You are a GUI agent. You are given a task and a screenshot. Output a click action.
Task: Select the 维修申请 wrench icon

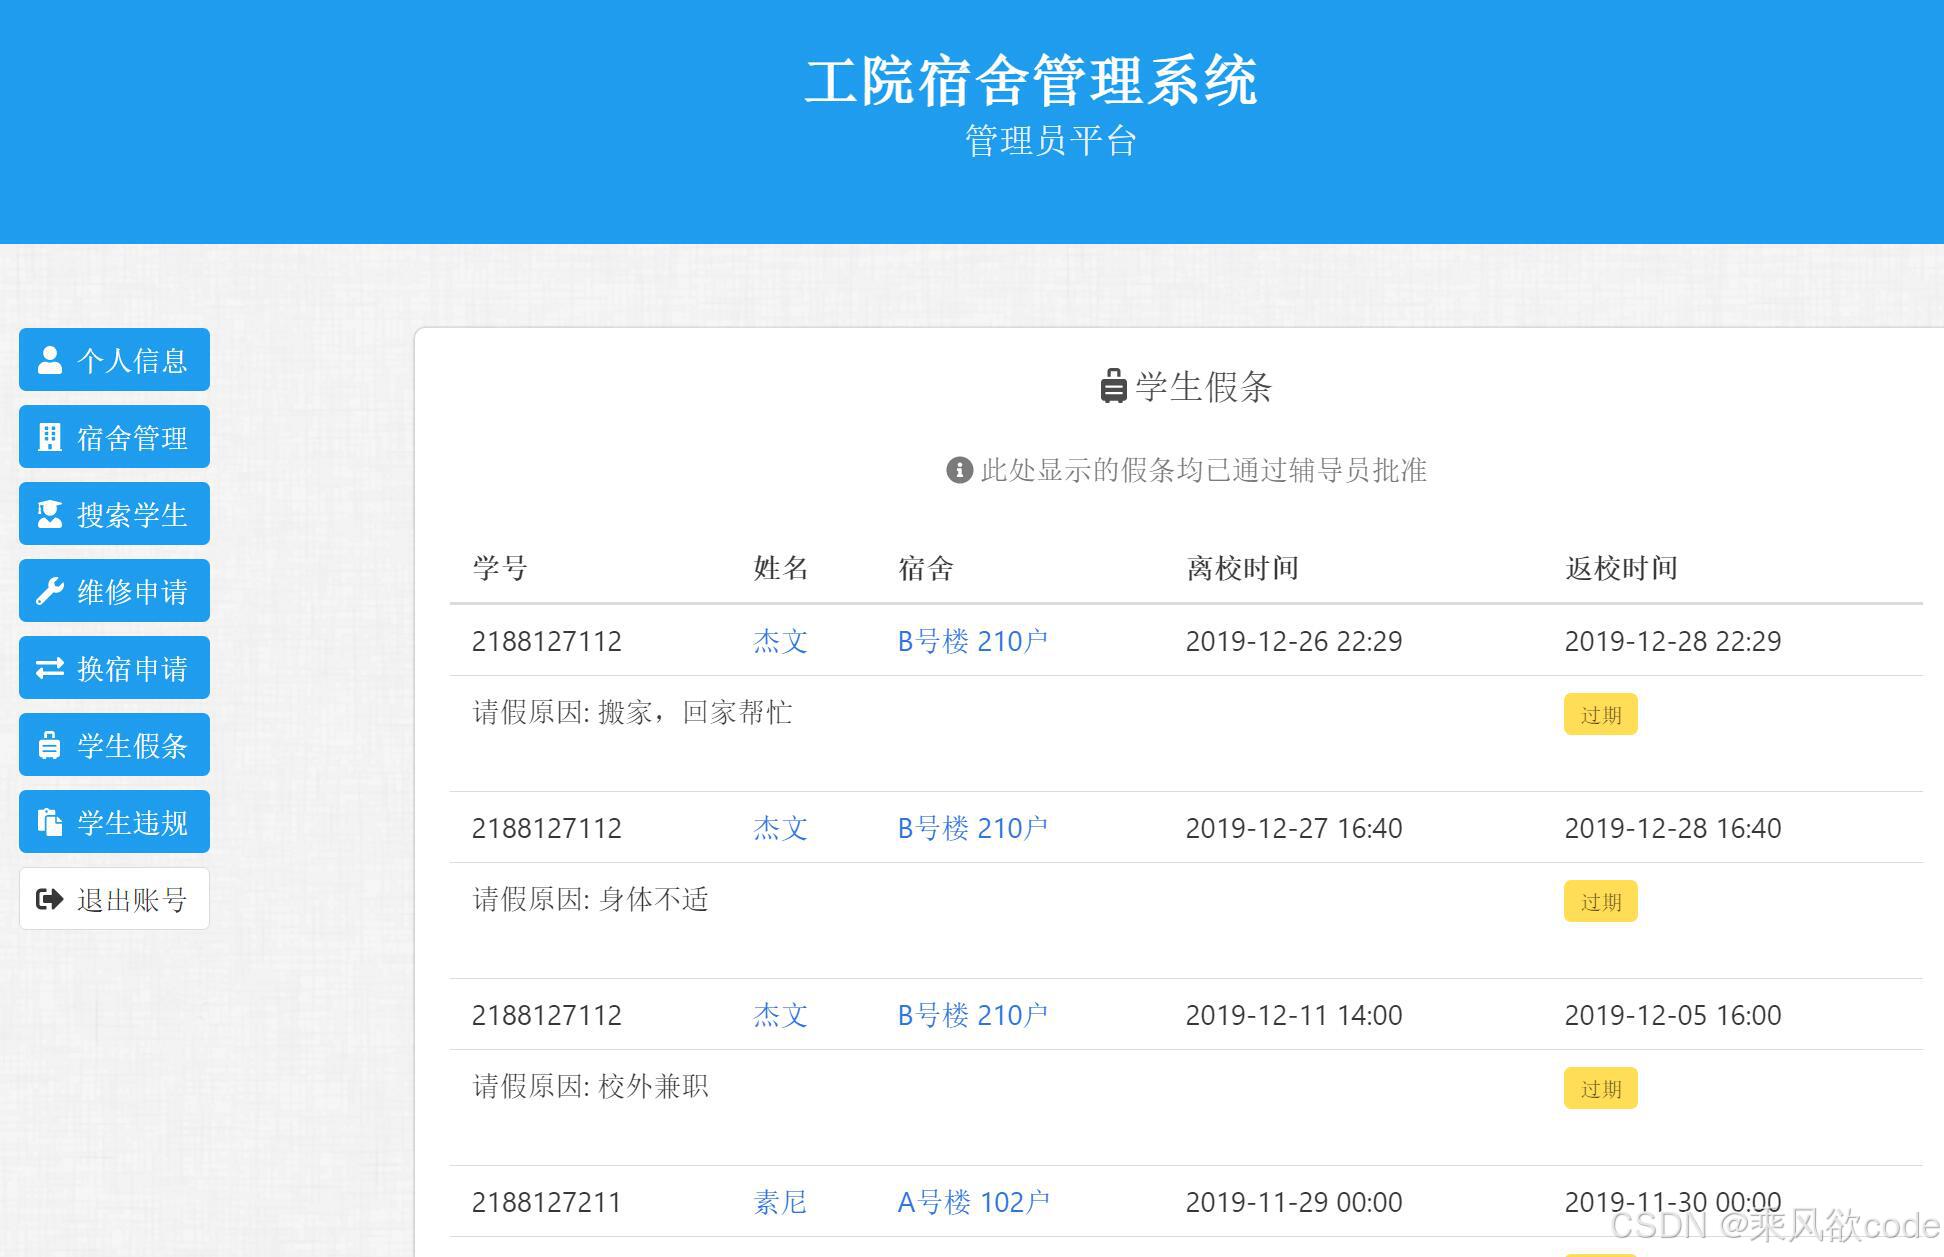coord(49,591)
